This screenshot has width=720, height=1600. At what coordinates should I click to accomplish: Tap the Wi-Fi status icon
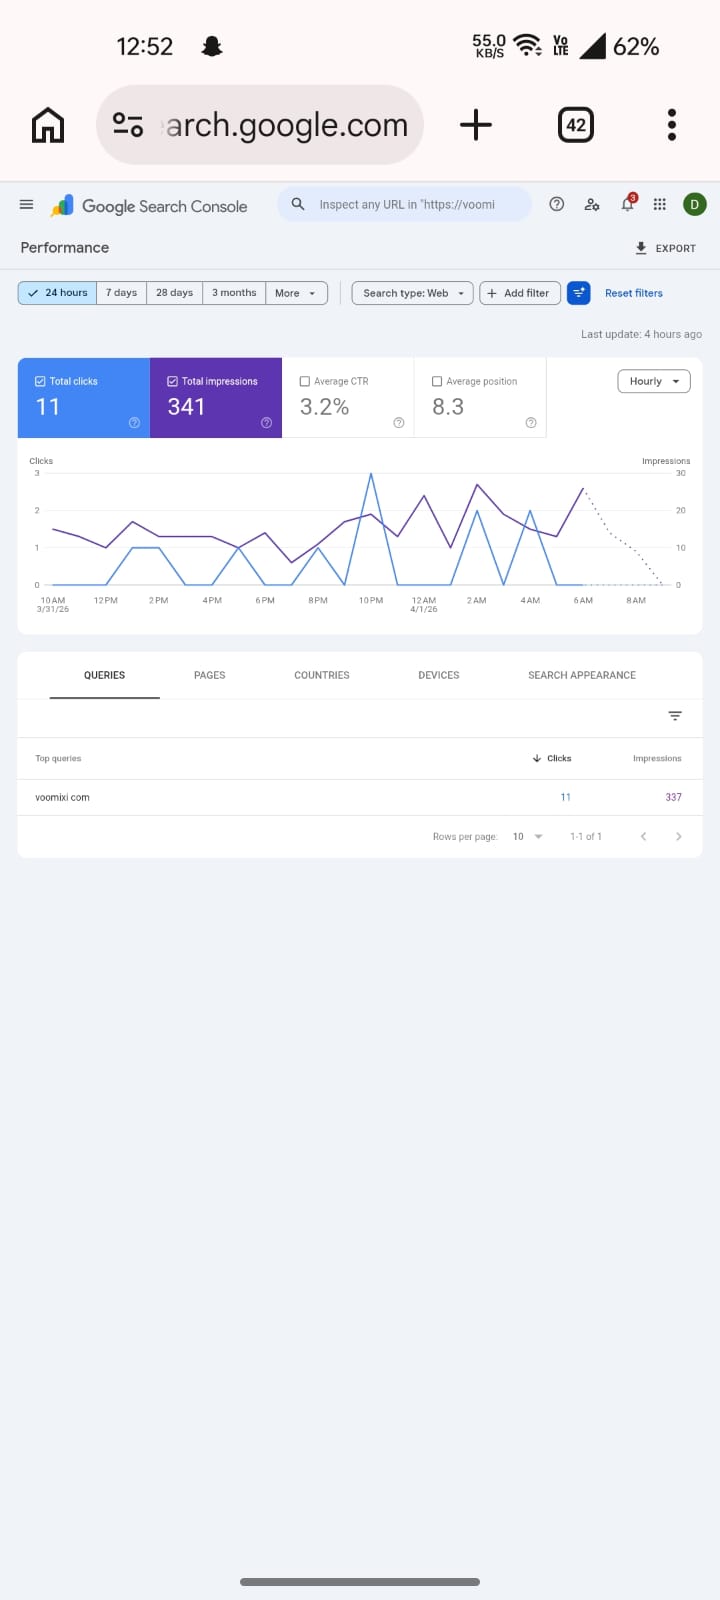pos(527,46)
